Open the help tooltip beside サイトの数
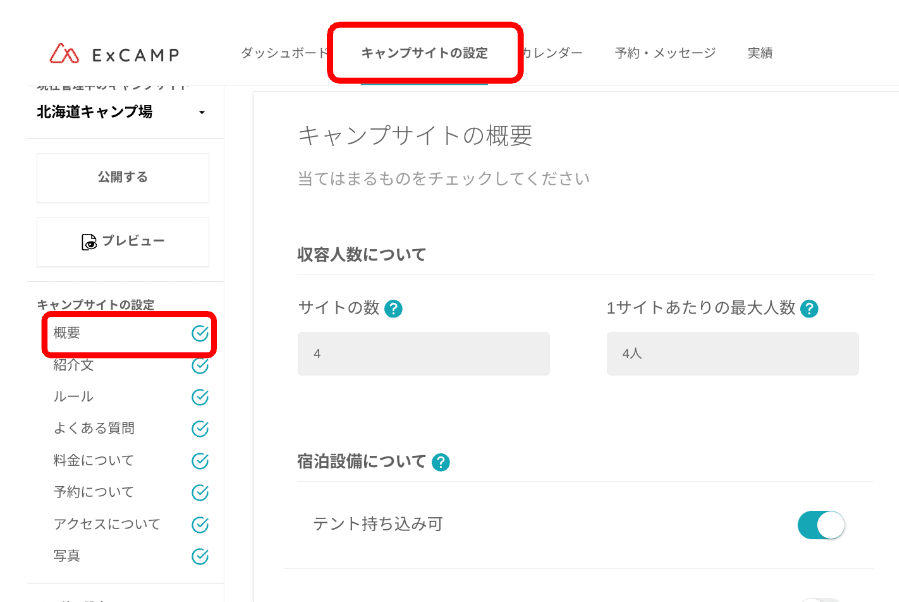 tap(393, 308)
